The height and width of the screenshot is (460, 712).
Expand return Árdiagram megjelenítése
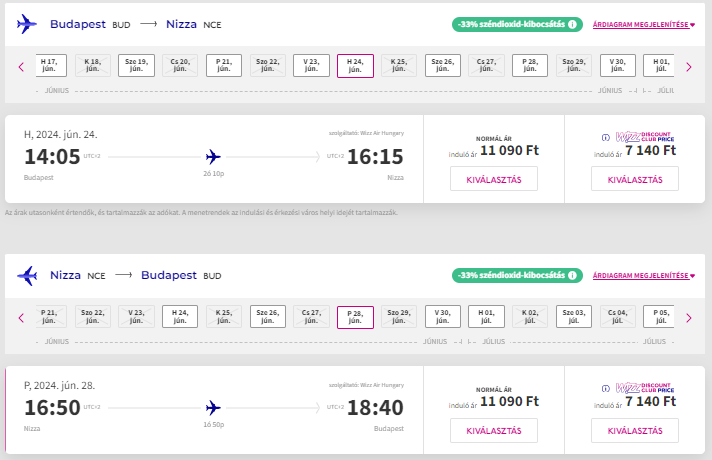[x=643, y=275]
